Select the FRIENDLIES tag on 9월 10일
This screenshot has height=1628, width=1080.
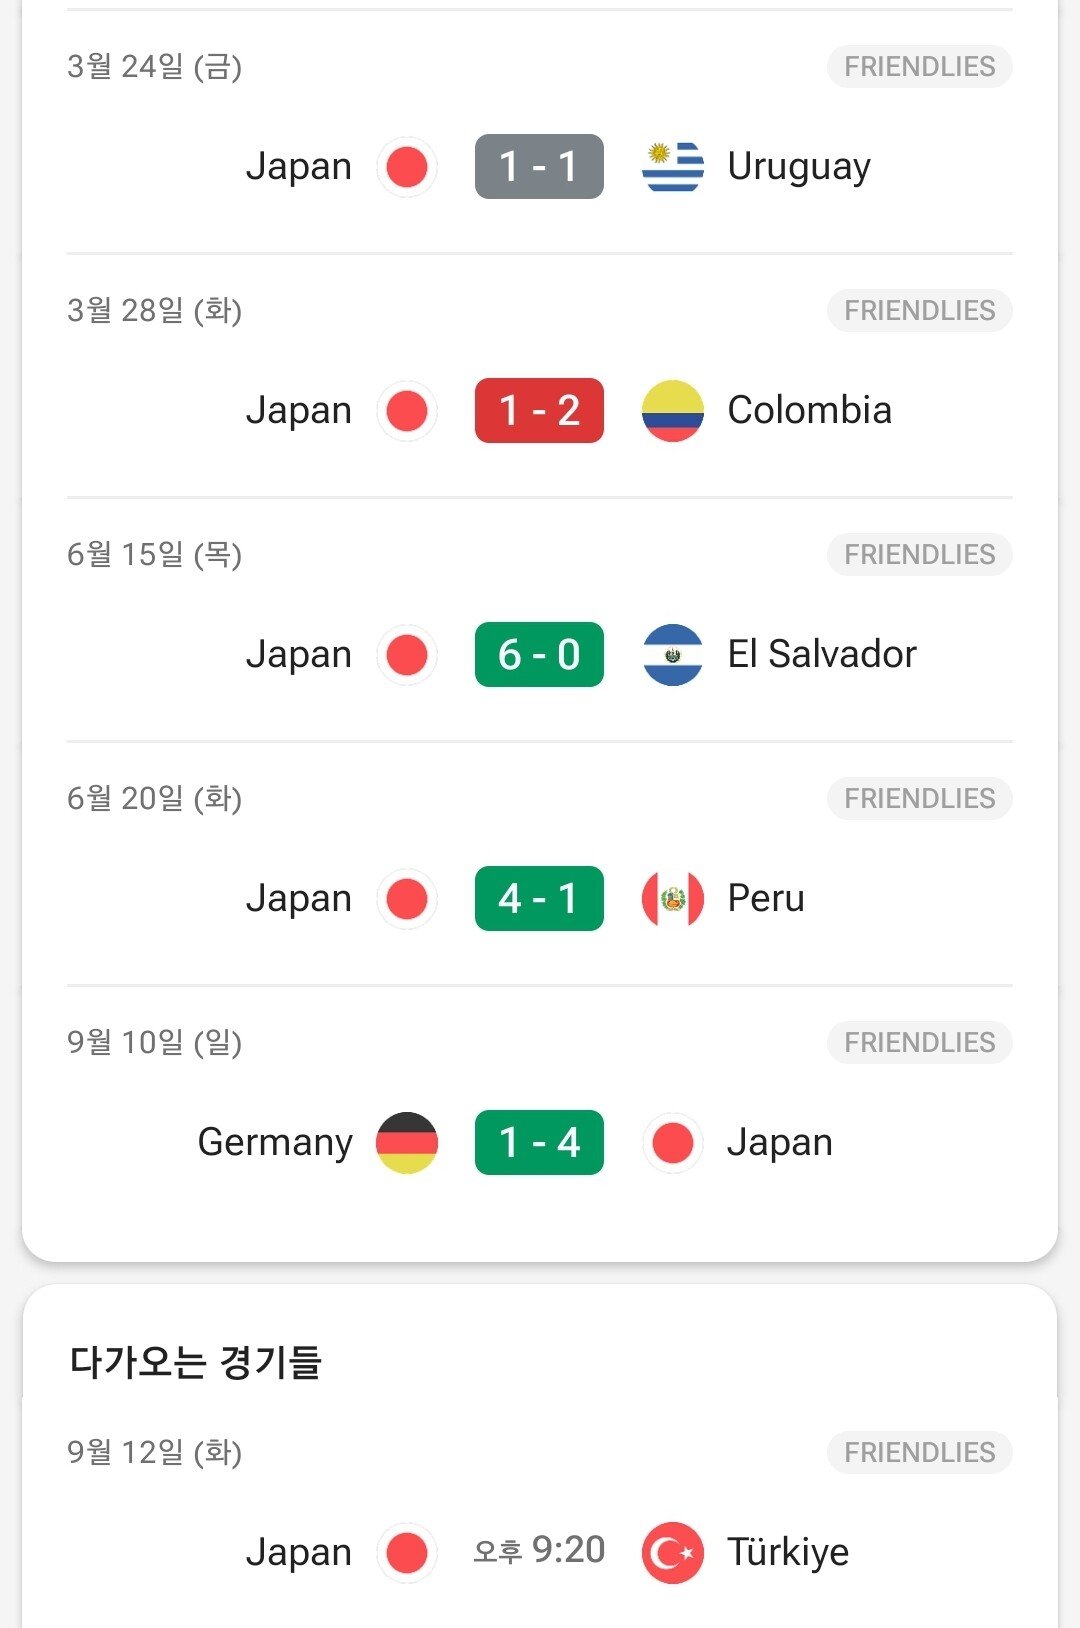click(919, 1043)
